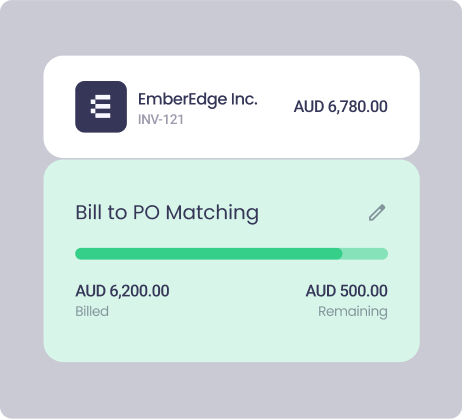Click the EmberEdge Inc. logo icon
This screenshot has width=462, height=419.
[101, 107]
